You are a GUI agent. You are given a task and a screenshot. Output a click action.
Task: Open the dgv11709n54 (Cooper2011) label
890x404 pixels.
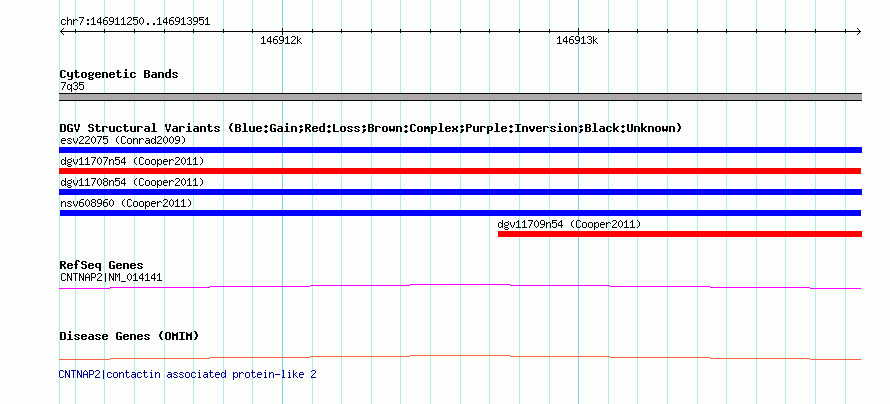pos(569,224)
